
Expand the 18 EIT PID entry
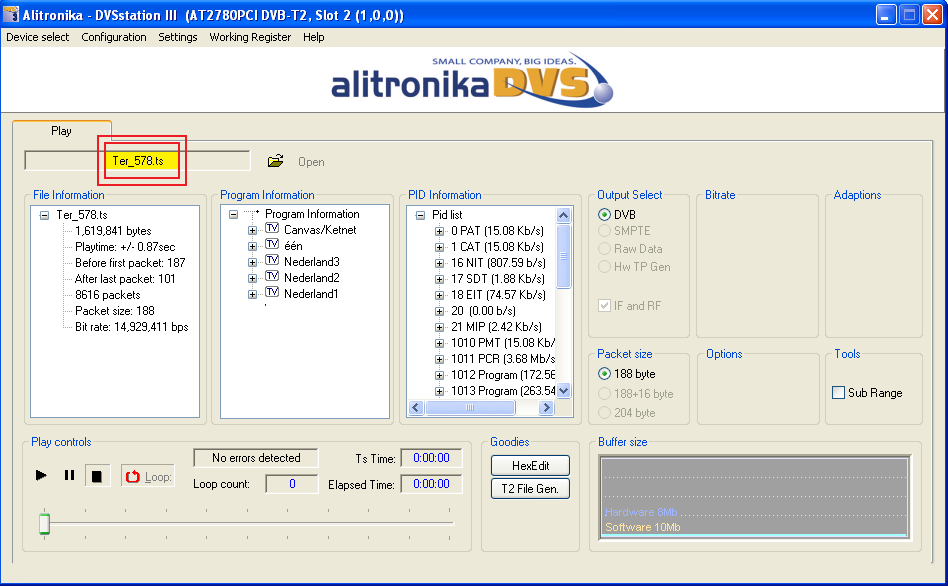pyautogui.click(x=440, y=295)
